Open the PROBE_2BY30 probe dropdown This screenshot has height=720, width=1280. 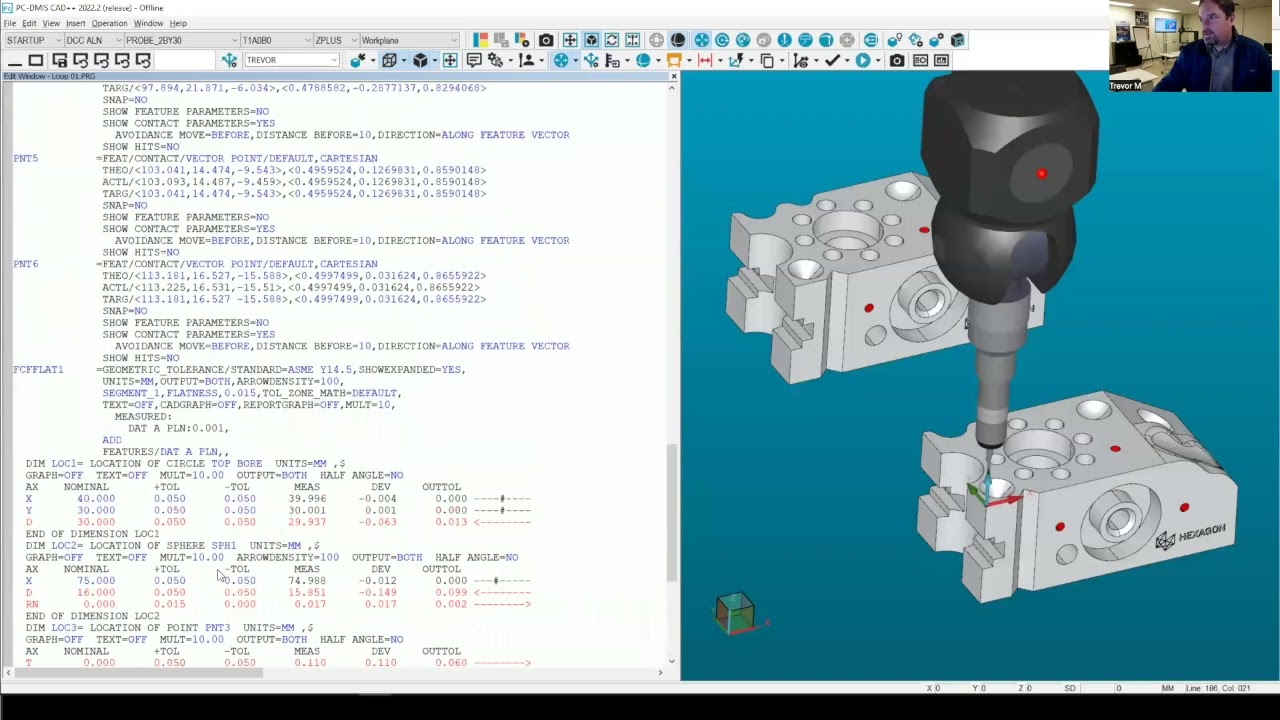pyautogui.click(x=182, y=40)
